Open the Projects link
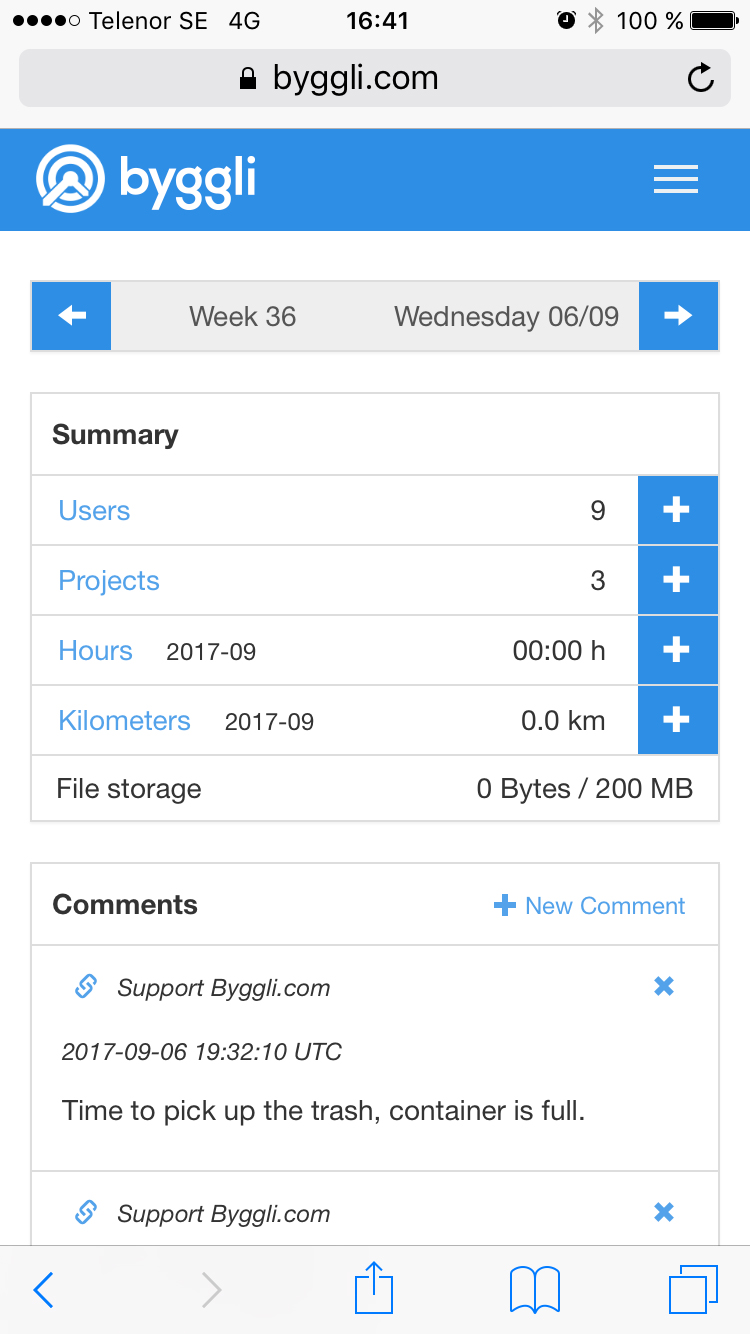This screenshot has width=750, height=1334. 109,581
